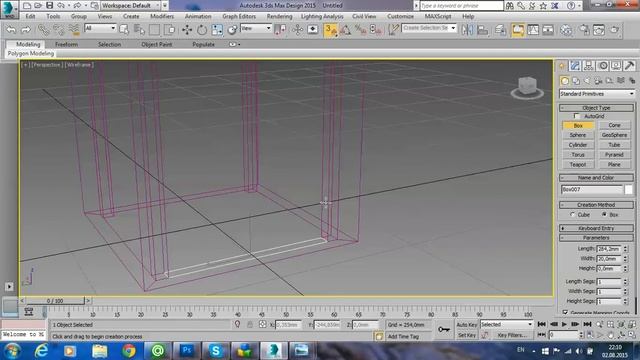This screenshot has width=640, height=360.
Task: Click the Teapot primitive button
Action: [578, 164]
